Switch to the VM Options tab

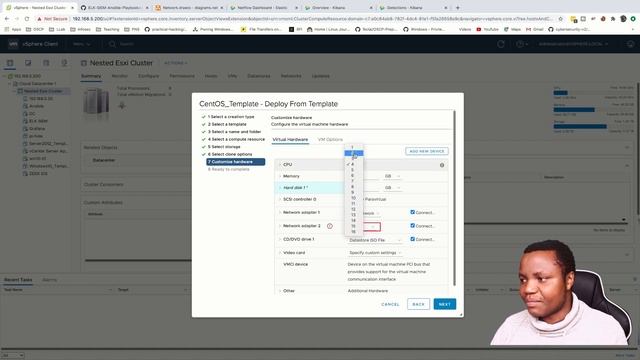[x=330, y=140]
